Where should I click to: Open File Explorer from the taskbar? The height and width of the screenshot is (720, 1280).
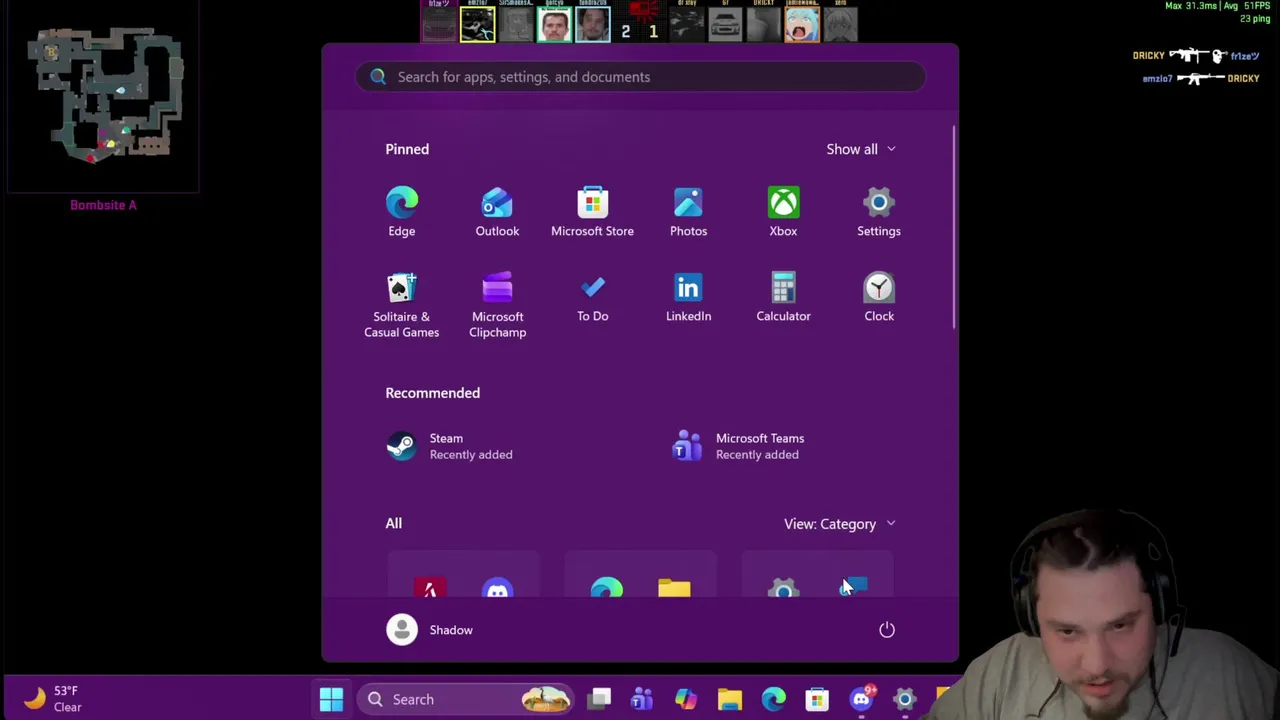point(729,699)
